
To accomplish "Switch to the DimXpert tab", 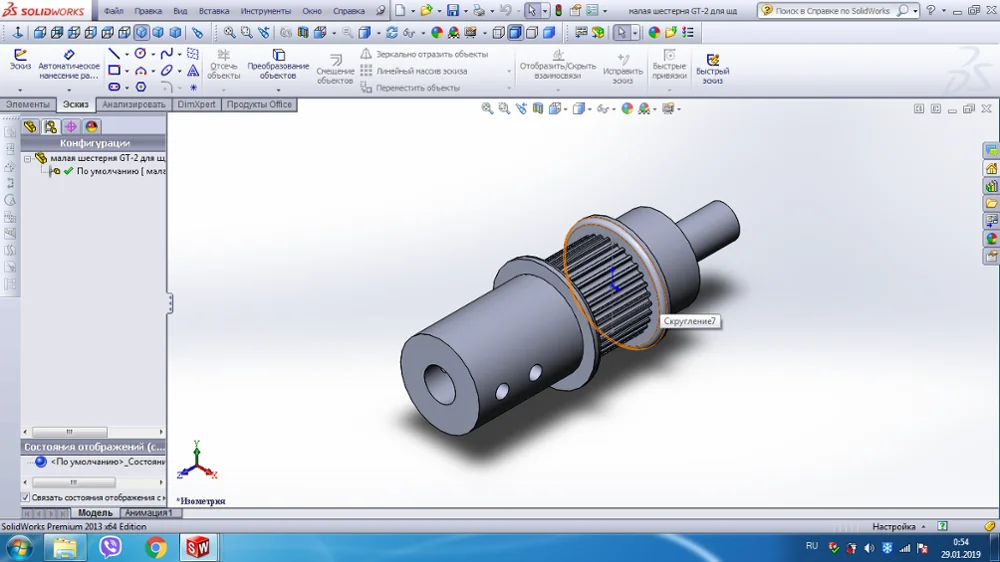I will pos(196,105).
